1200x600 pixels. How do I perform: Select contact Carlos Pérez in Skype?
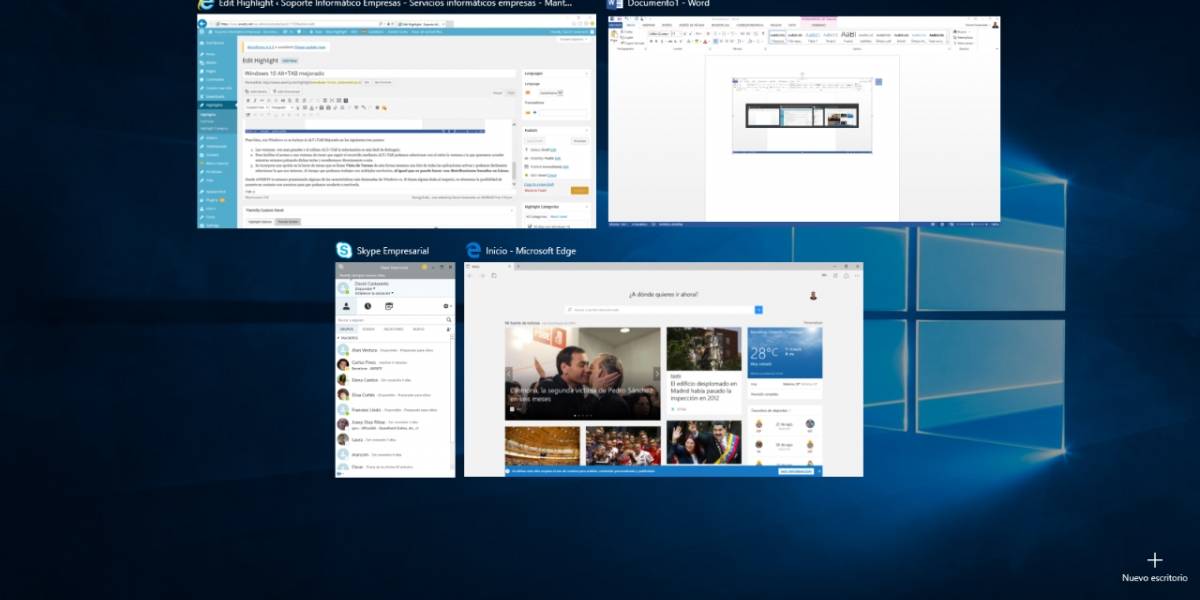tap(394, 365)
